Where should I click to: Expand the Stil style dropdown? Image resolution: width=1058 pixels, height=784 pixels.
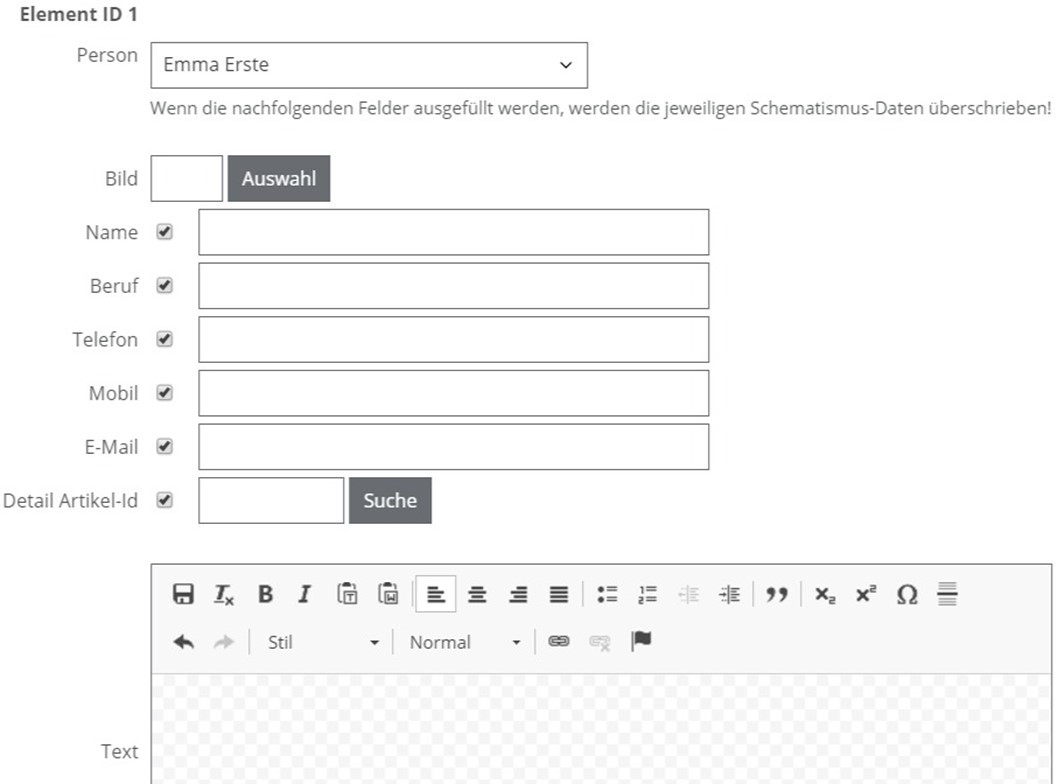tap(322, 642)
